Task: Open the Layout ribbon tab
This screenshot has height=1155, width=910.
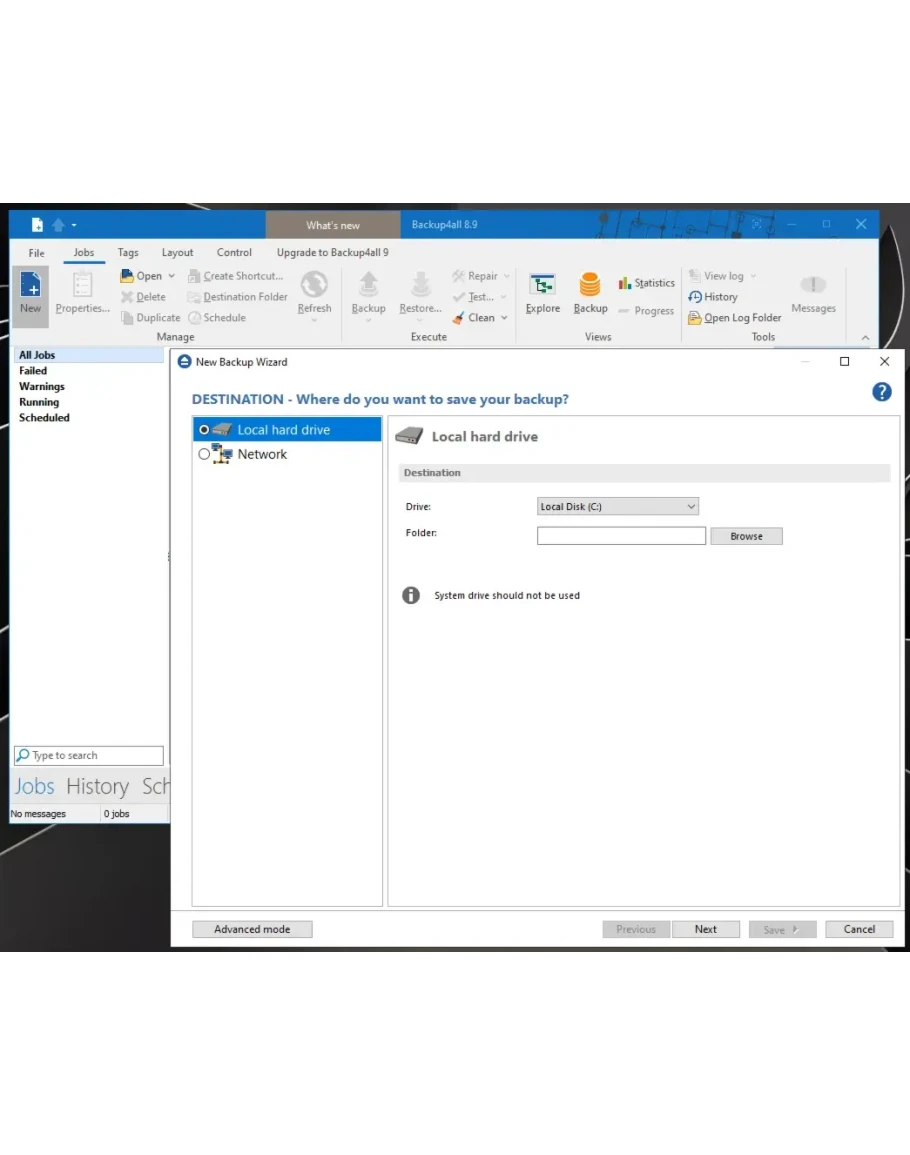Action: [x=178, y=253]
